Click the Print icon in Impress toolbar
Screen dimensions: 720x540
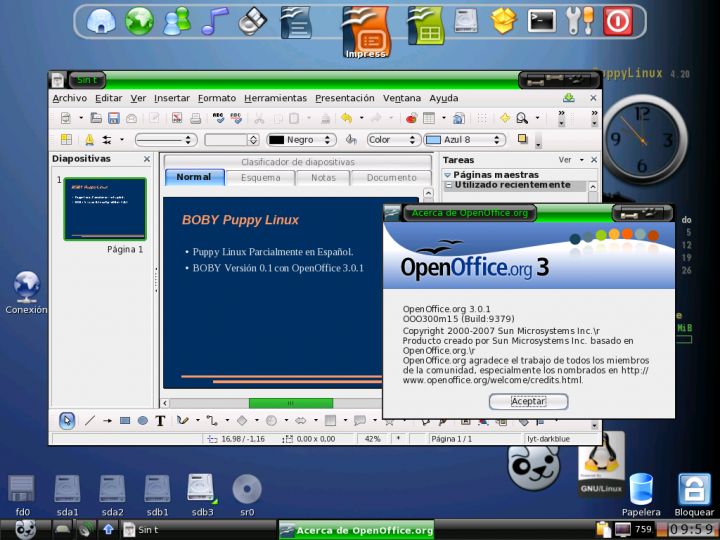click(195, 118)
